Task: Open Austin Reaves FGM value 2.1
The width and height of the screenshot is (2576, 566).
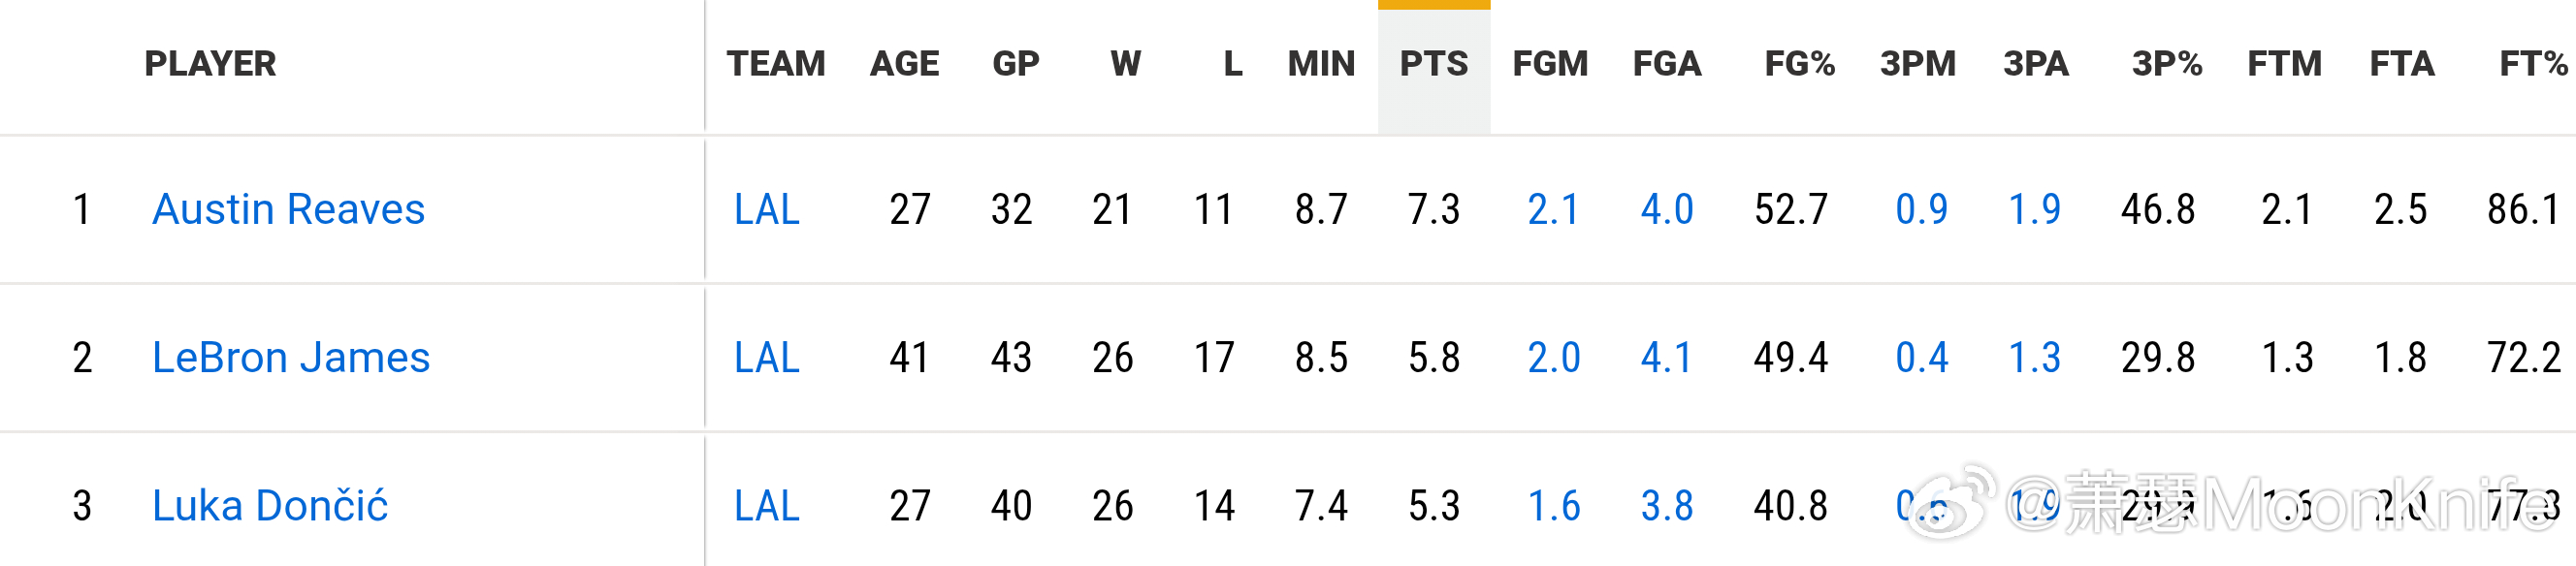Action: (x=1554, y=209)
